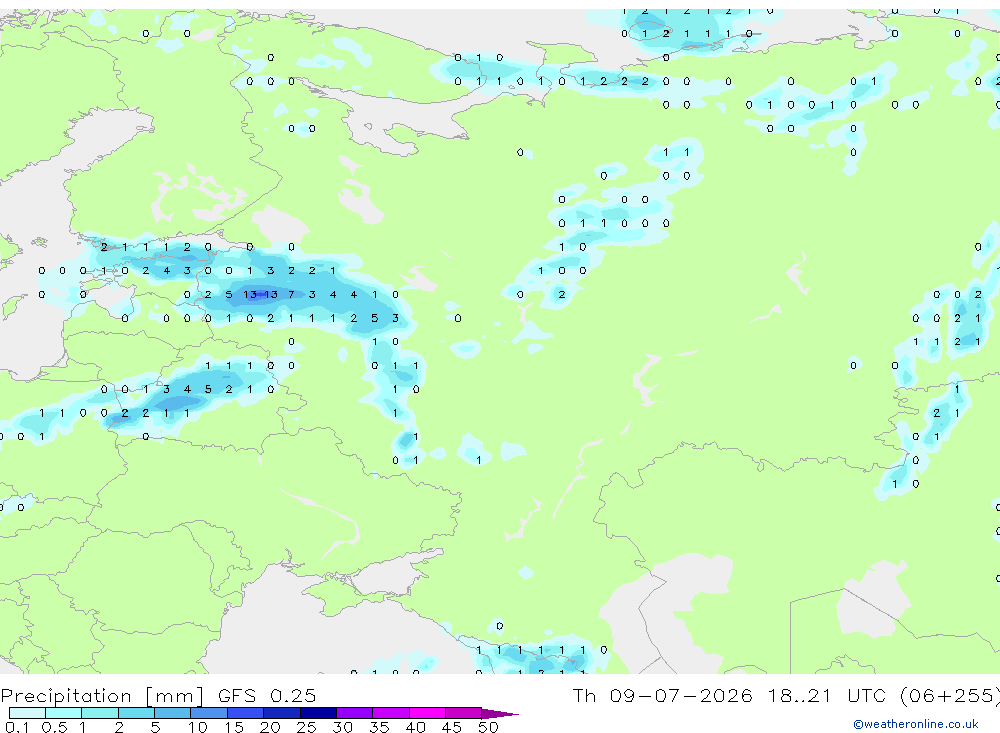Click the 45–50 mm legend color swatch
The height and width of the screenshot is (733, 1000).
tap(463, 713)
